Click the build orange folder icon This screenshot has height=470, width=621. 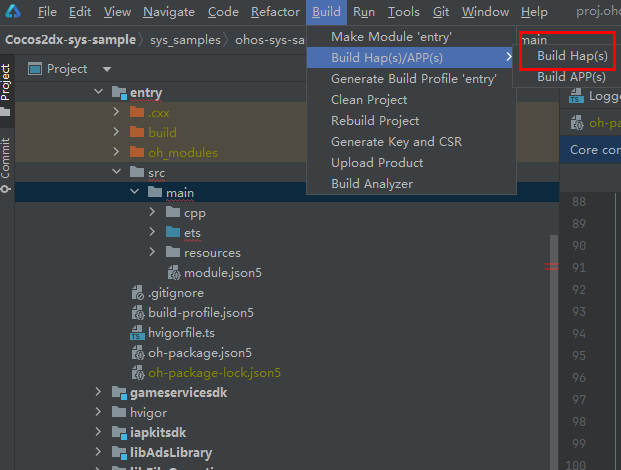(x=137, y=132)
